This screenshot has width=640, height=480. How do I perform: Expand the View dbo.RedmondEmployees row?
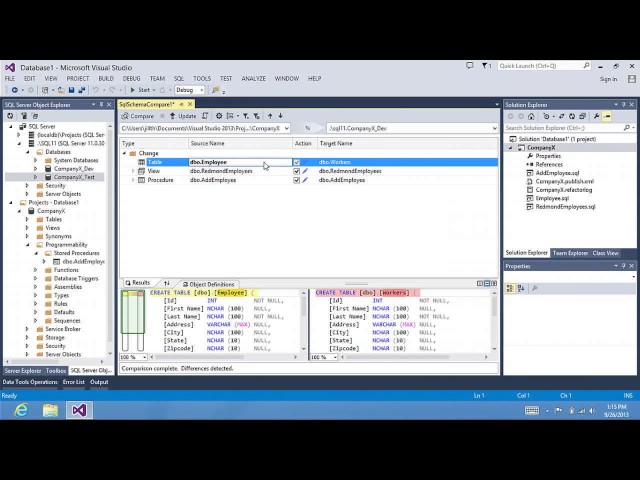[x=133, y=171]
